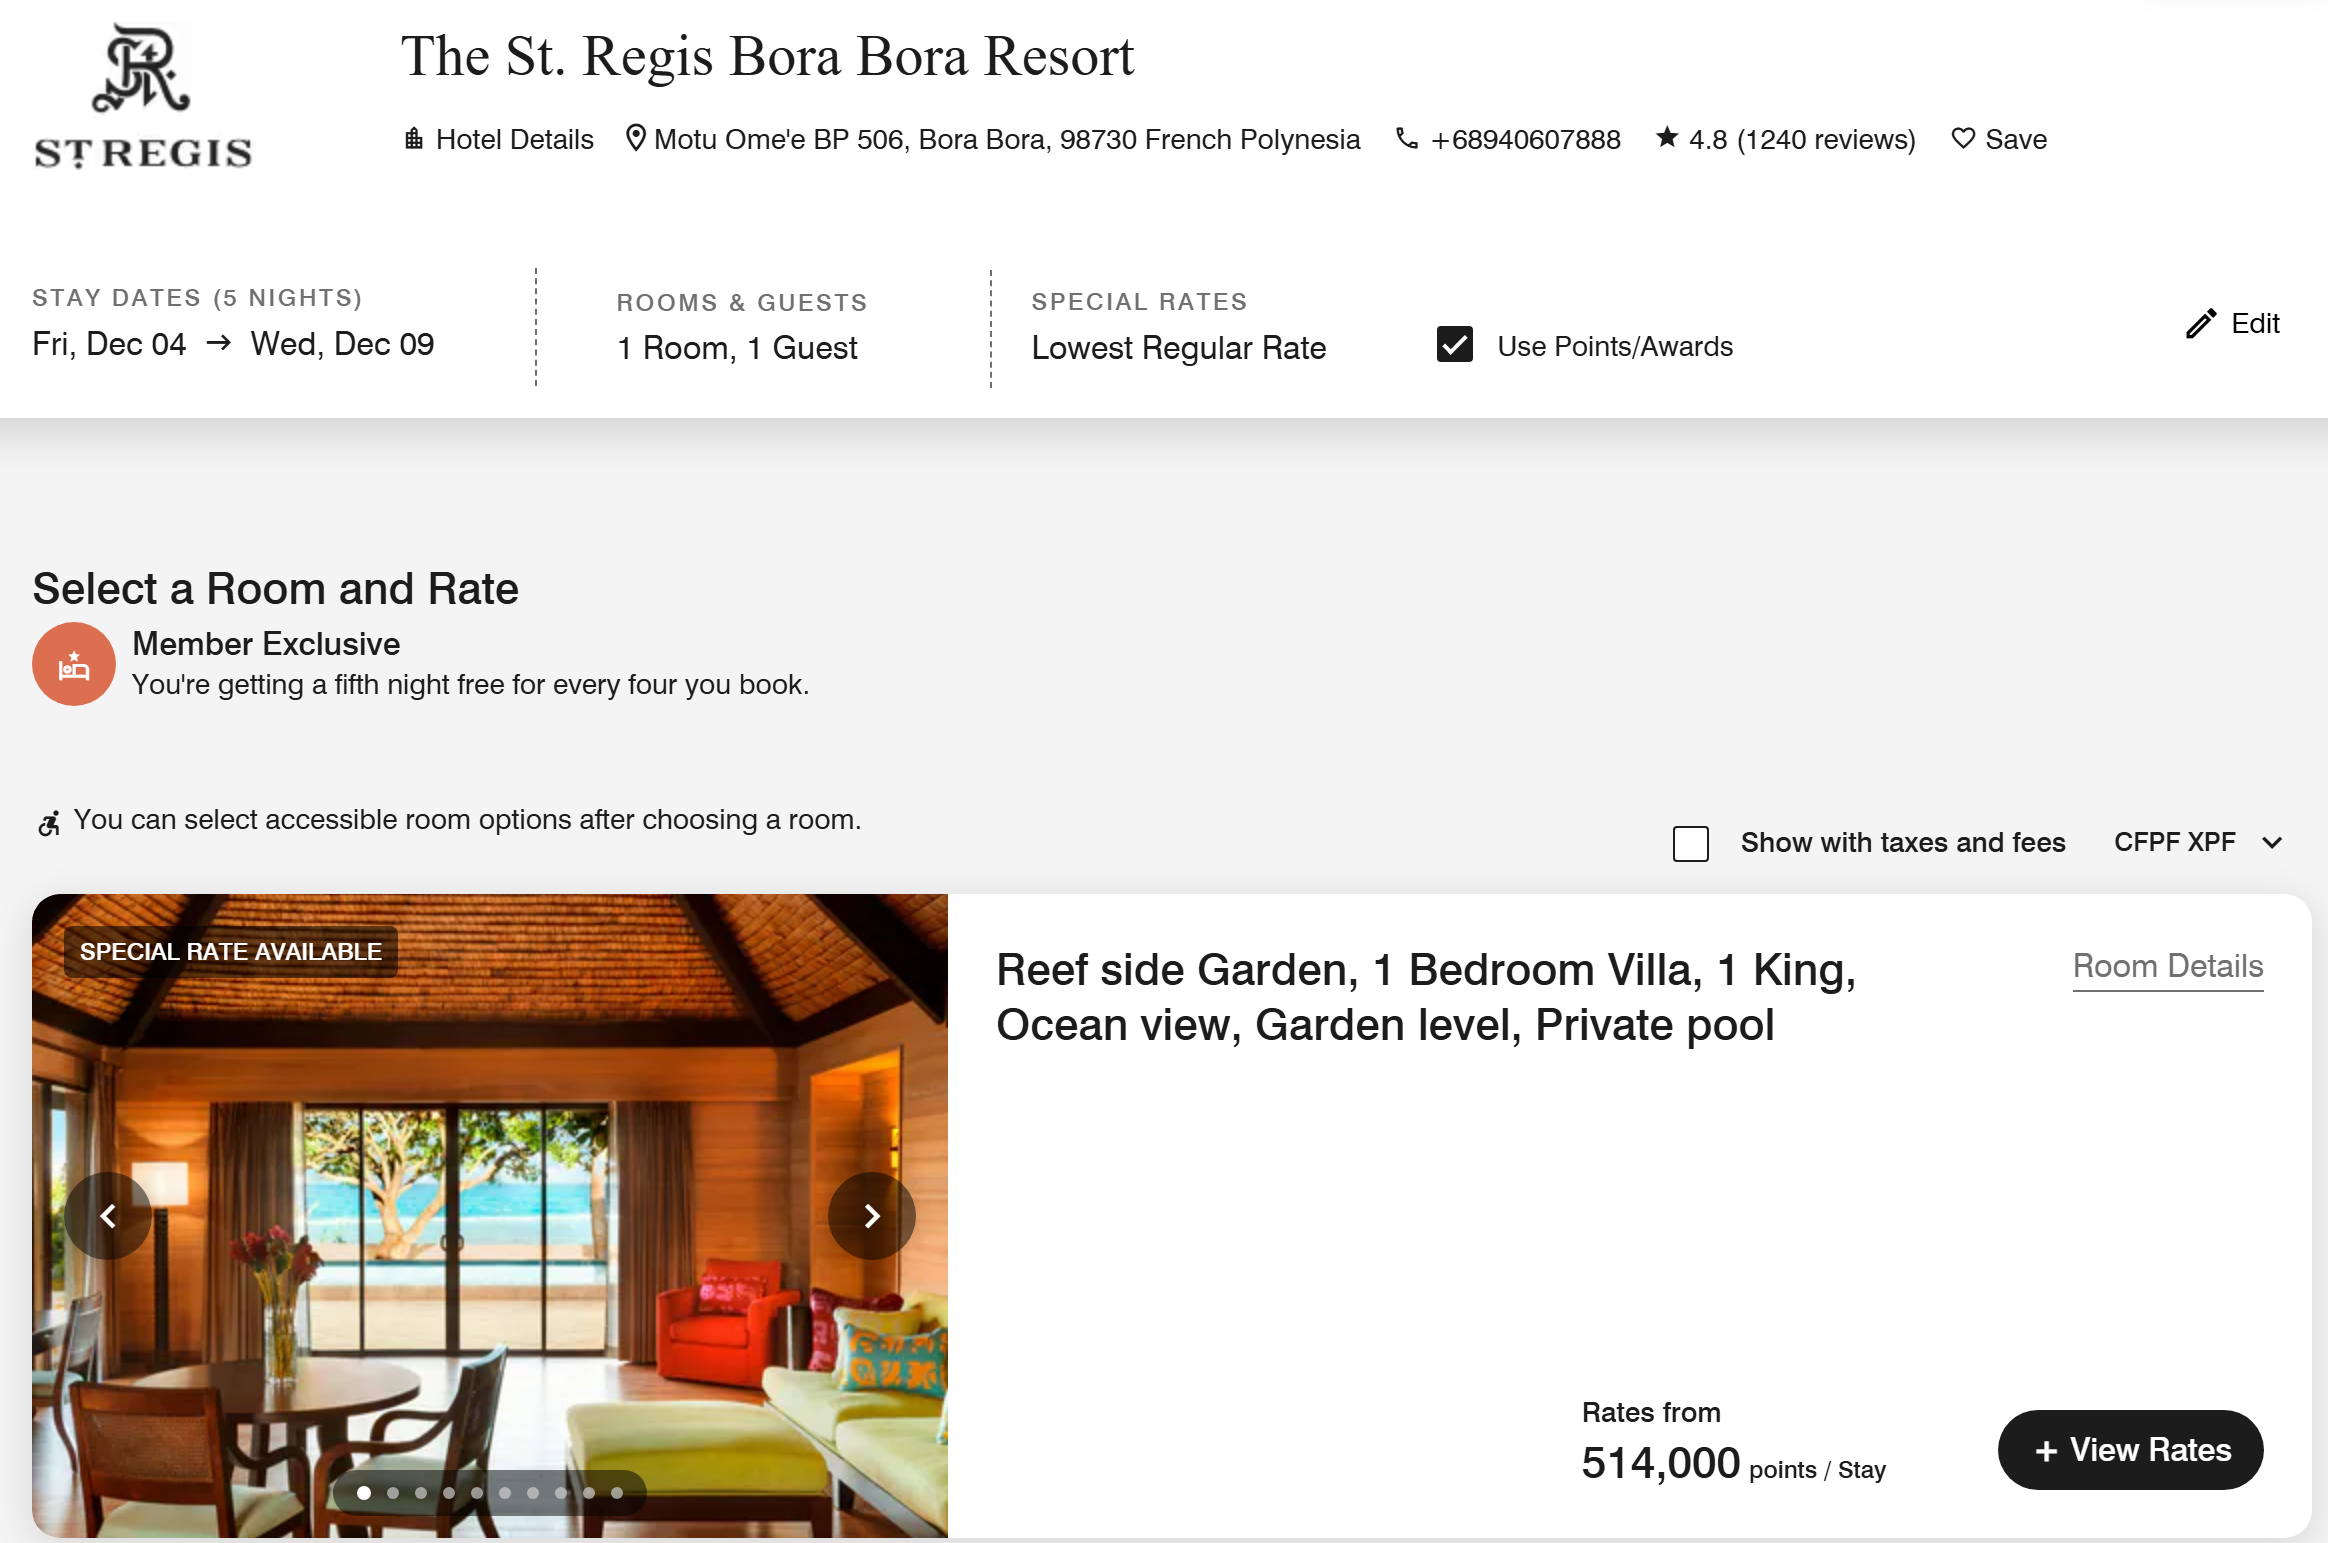Save hotel with the heart icon
The height and width of the screenshot is (1543, 2328).
tap(1963, 139)
